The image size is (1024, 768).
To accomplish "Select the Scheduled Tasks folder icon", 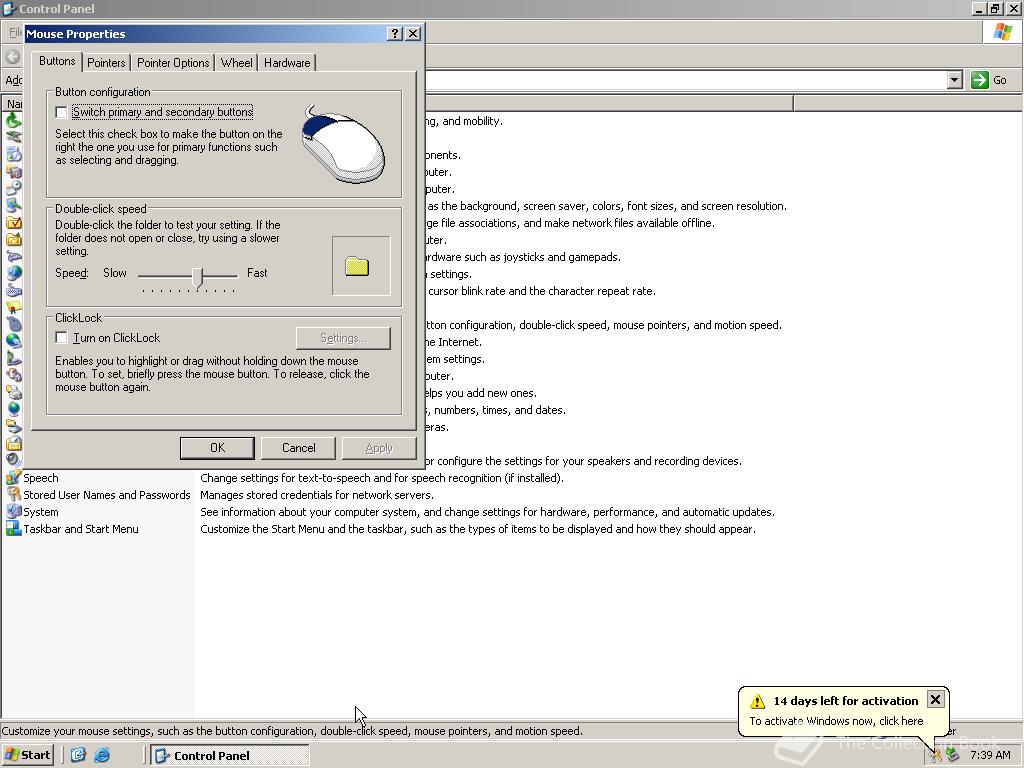I will click(x=14, y=443).
